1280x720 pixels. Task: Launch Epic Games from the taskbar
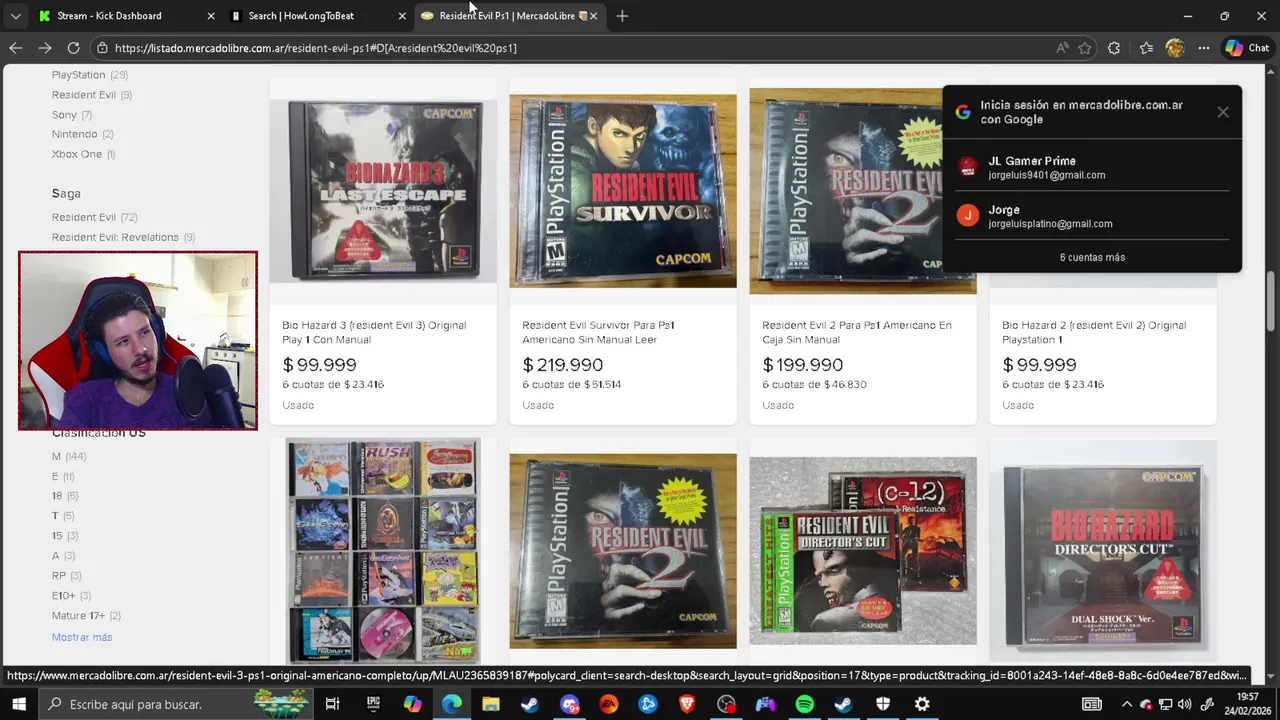tap(373, 704)
